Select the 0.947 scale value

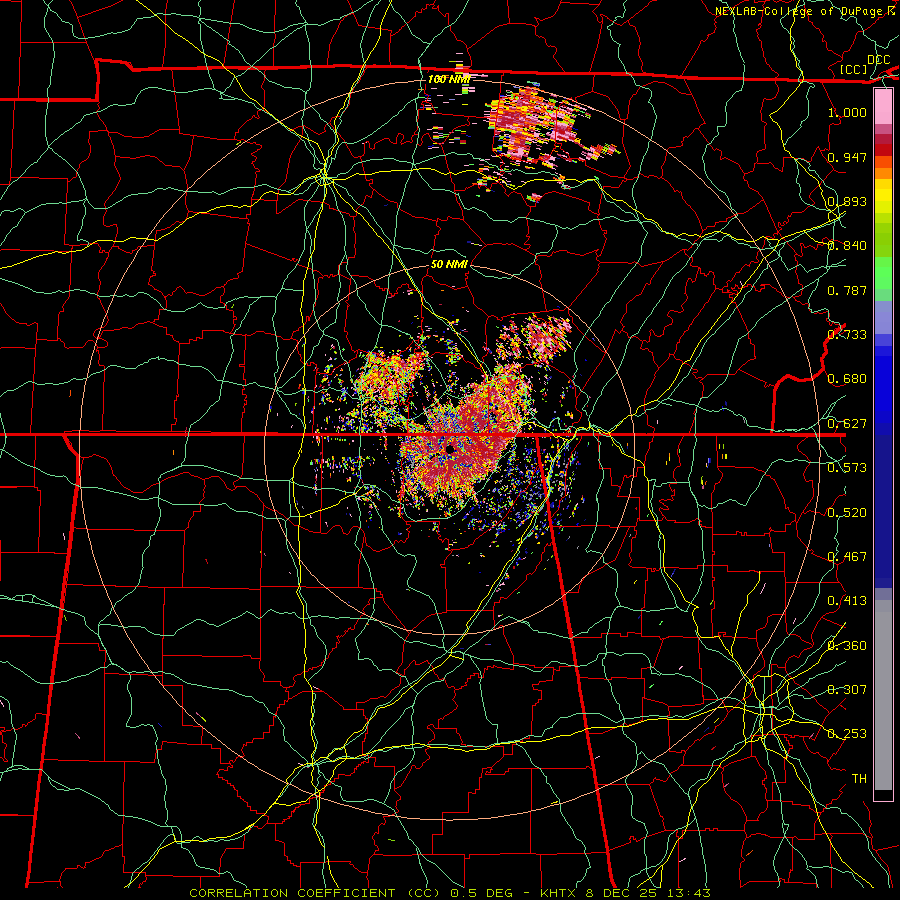pos(847,157)
